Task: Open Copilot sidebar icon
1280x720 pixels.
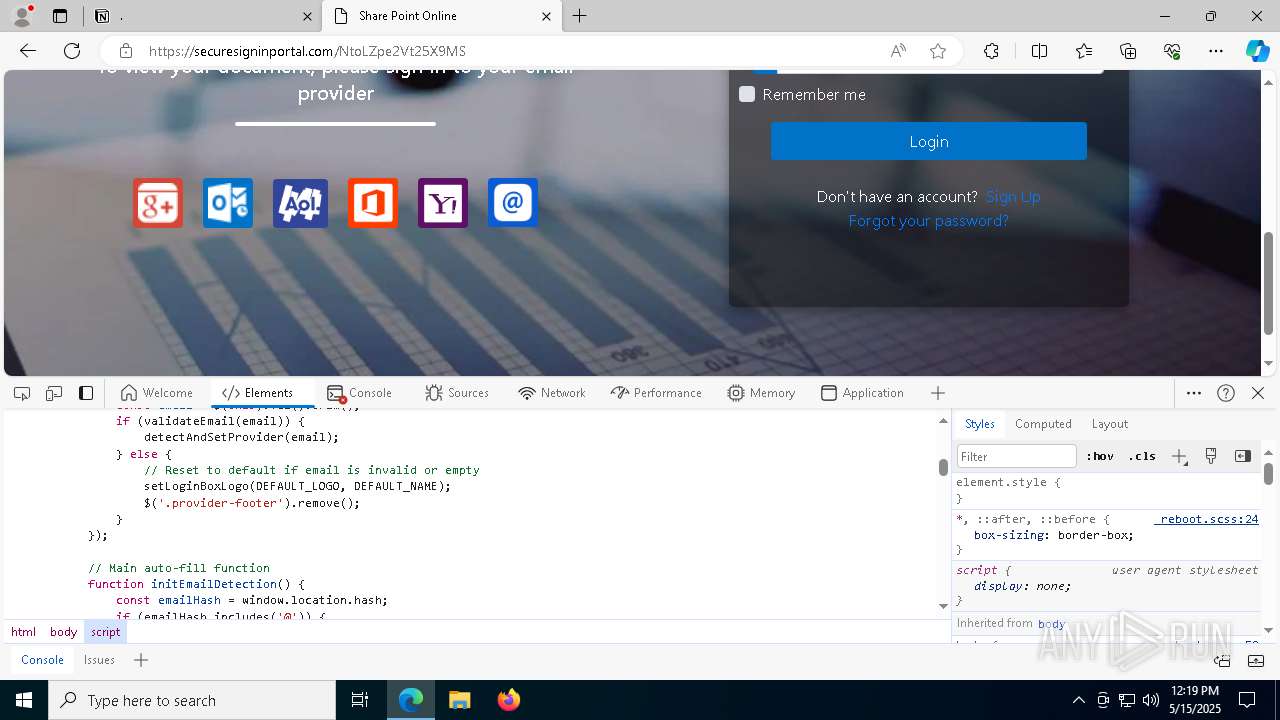Action: [1257, 51]
